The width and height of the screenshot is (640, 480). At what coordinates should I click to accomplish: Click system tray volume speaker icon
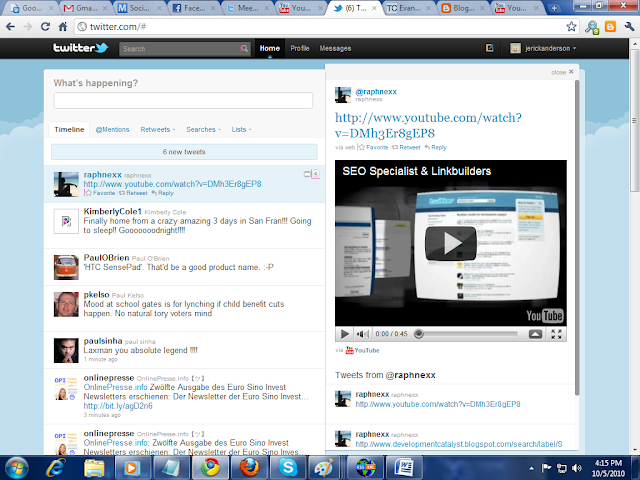(x=577, y=468)
